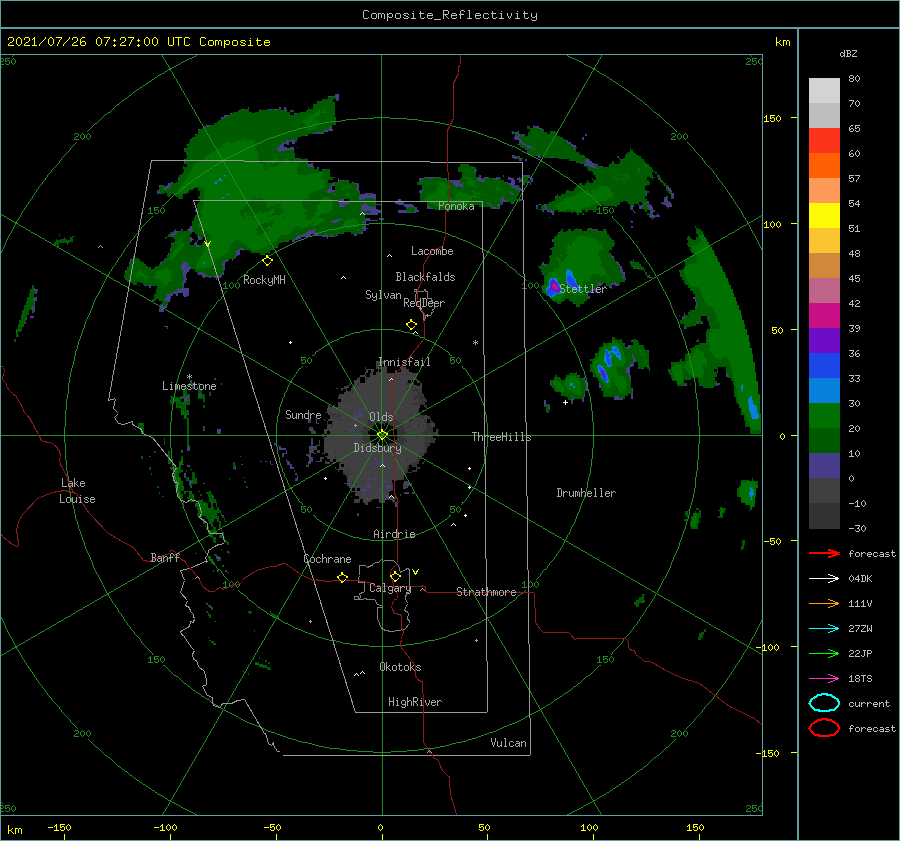Click the Sundre label
The image size is (900, 841).
[303, 414]
